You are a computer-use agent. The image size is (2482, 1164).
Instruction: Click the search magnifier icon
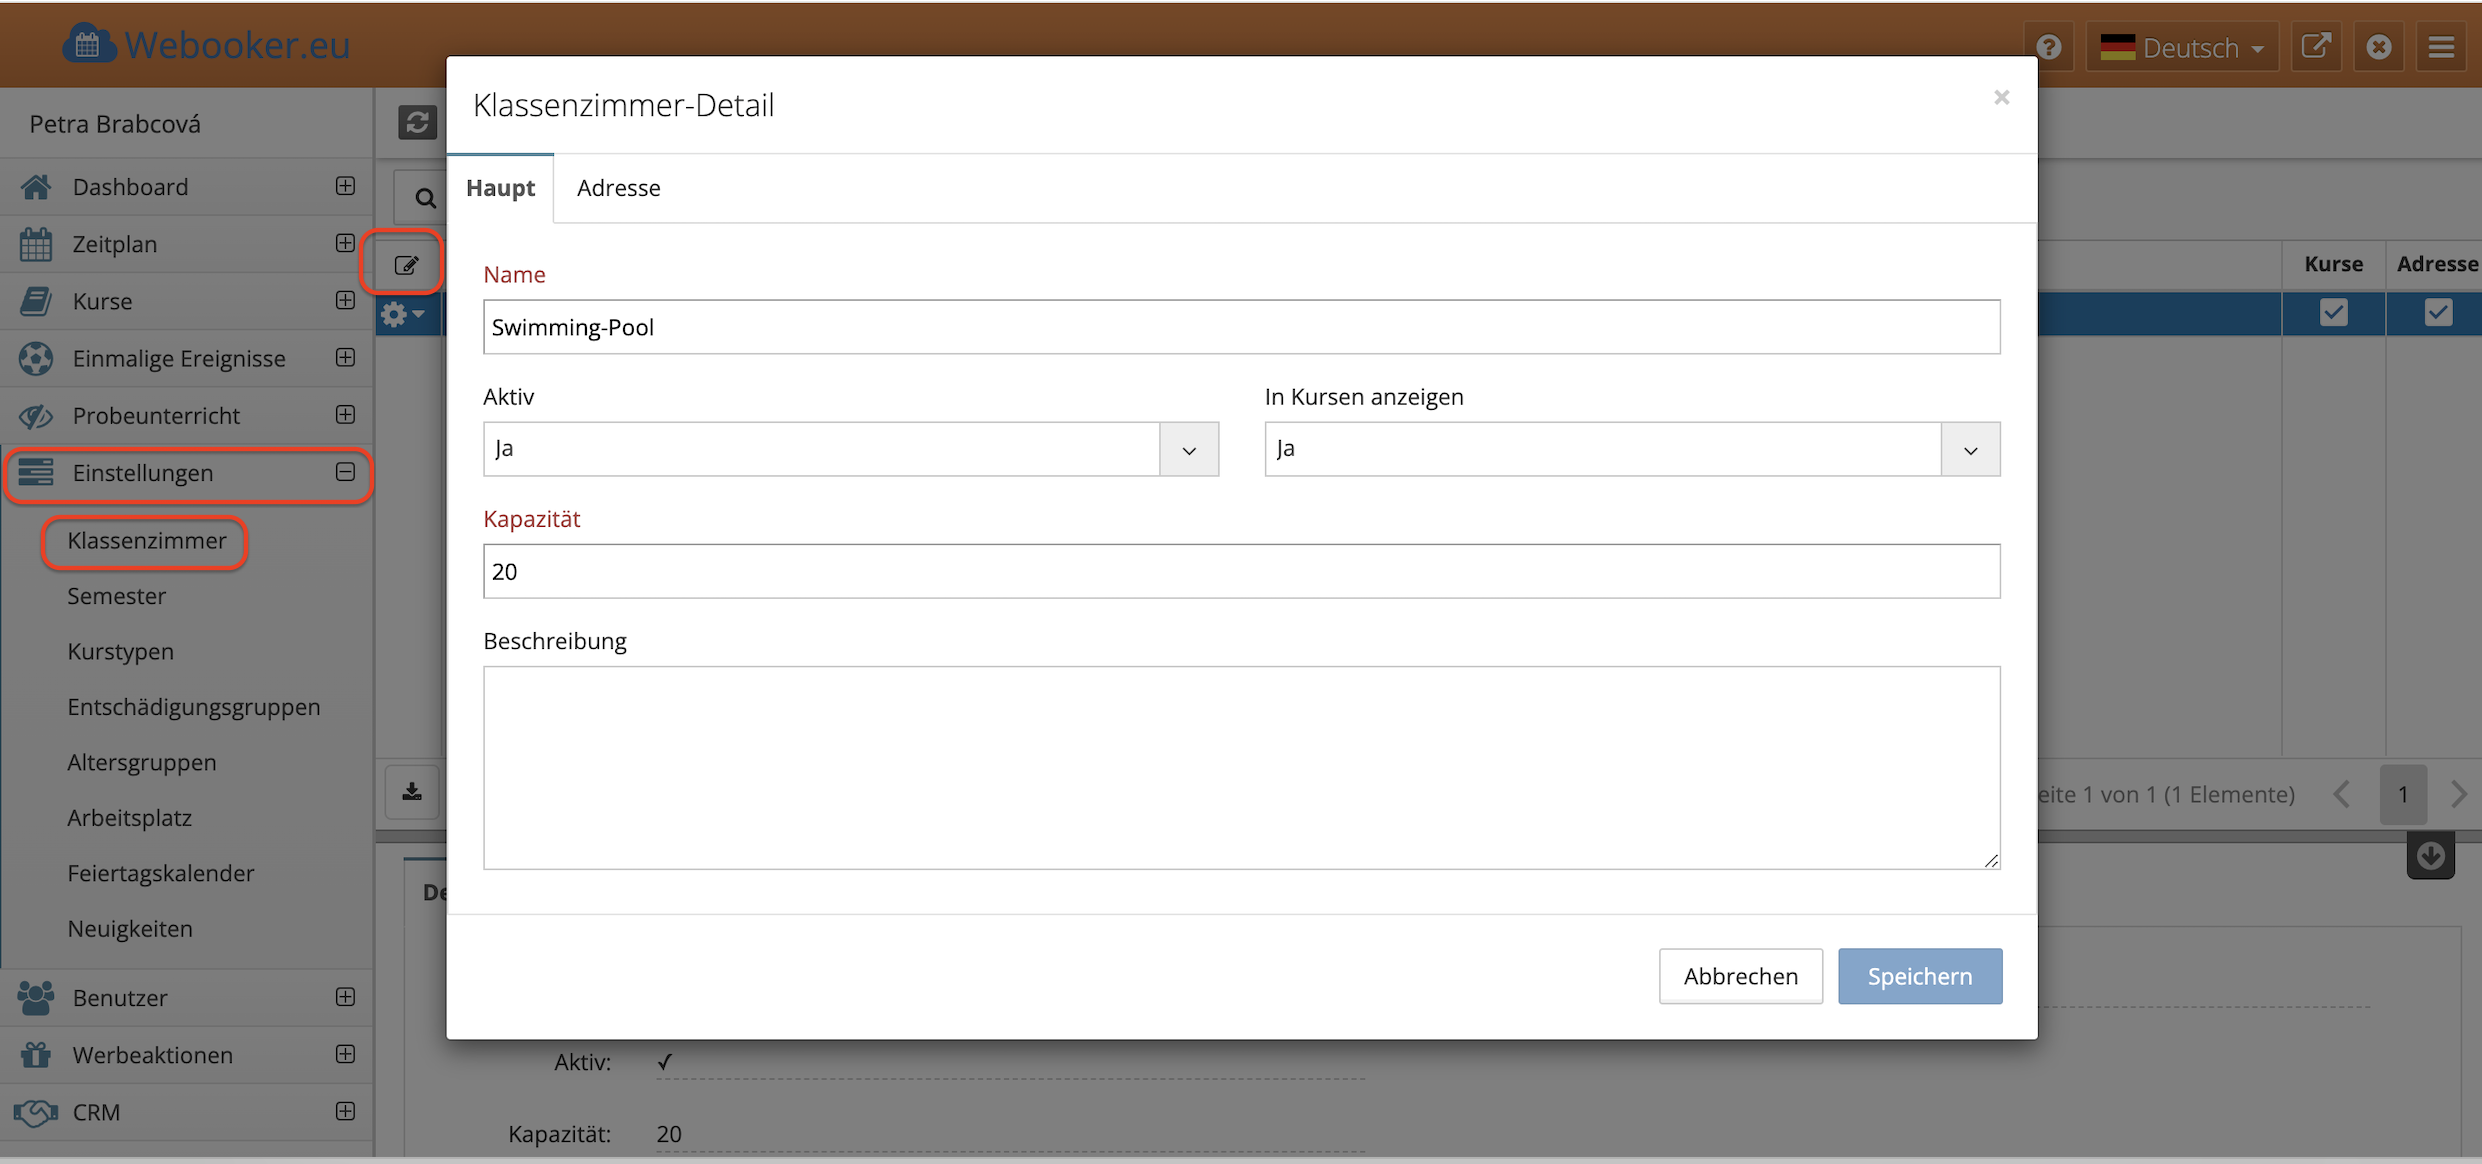click(x=425, y=197)
